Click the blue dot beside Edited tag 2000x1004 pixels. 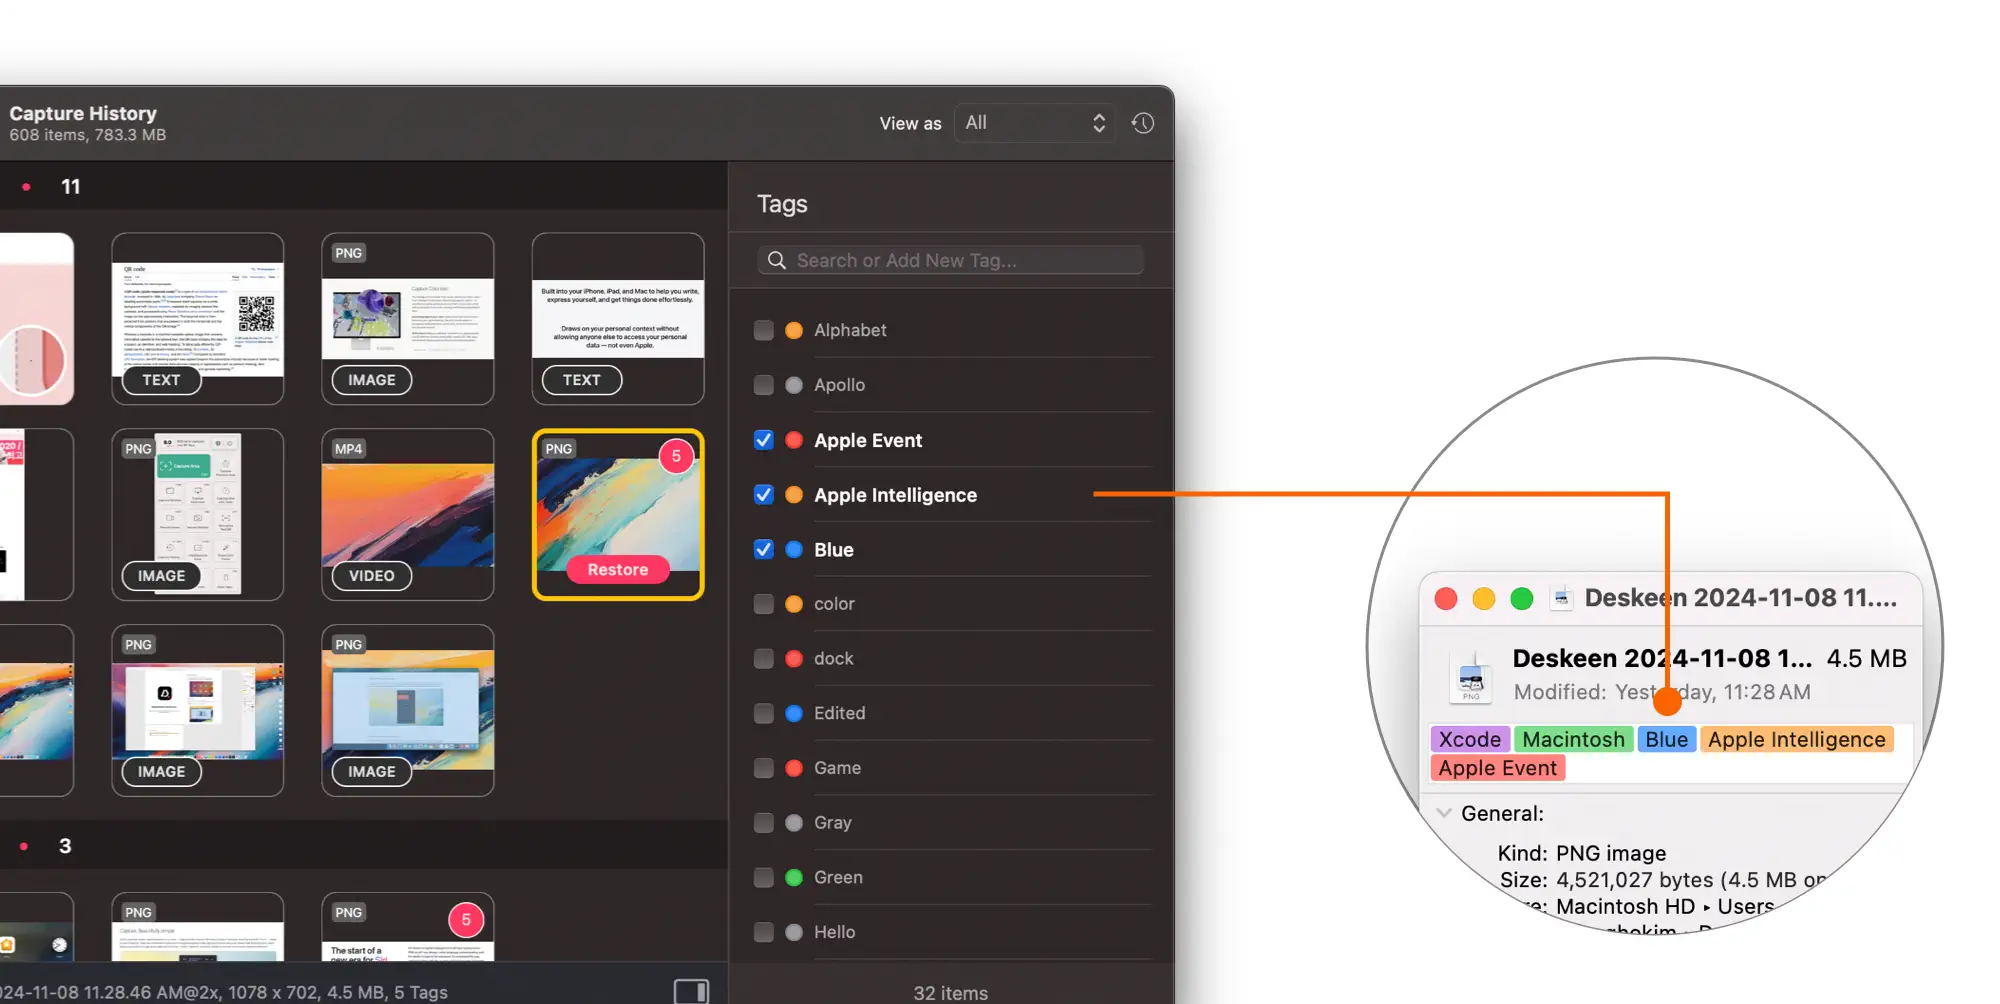click(x=794, y=713)
